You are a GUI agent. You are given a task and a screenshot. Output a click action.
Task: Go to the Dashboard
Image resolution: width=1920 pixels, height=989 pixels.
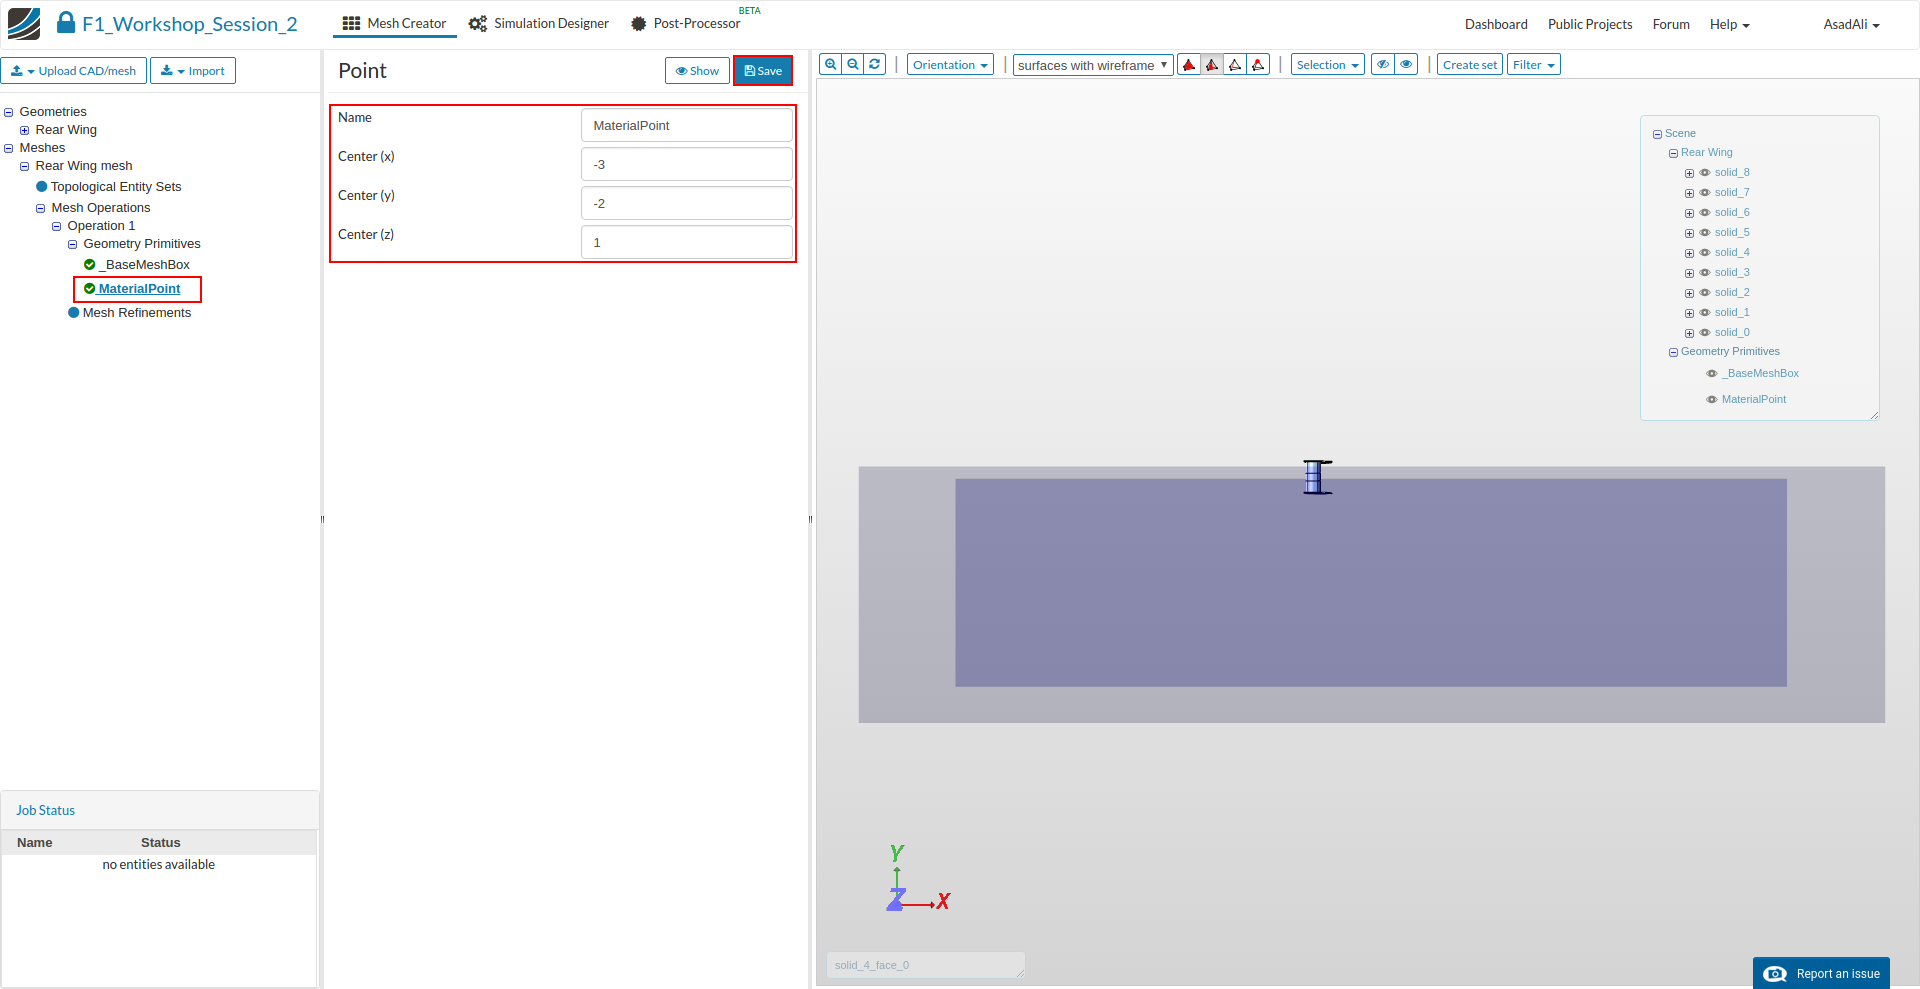(x=1496, y=25)
